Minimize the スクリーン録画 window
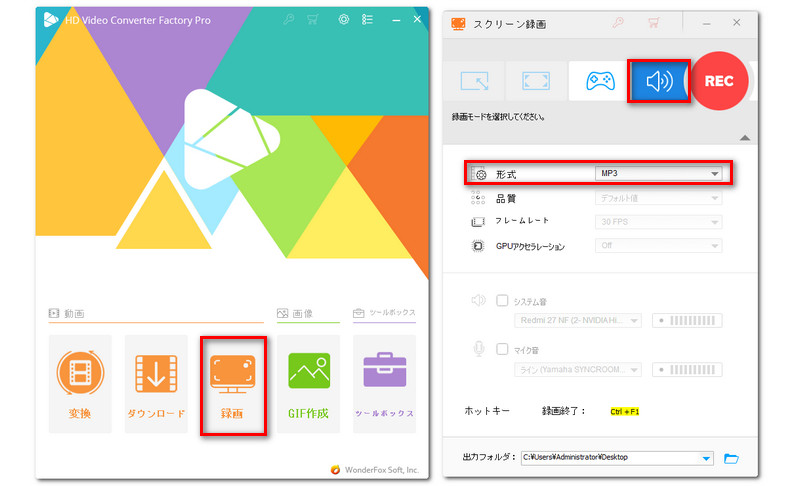This screenshot has height=486, width=800. pos(707,23)
